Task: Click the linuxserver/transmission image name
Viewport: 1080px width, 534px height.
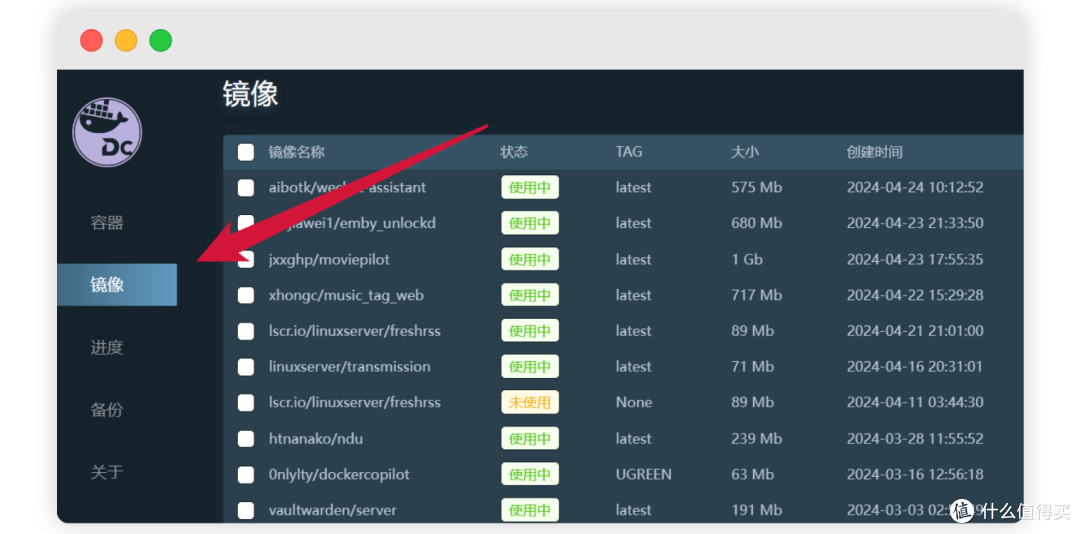Action: [350, 367]
